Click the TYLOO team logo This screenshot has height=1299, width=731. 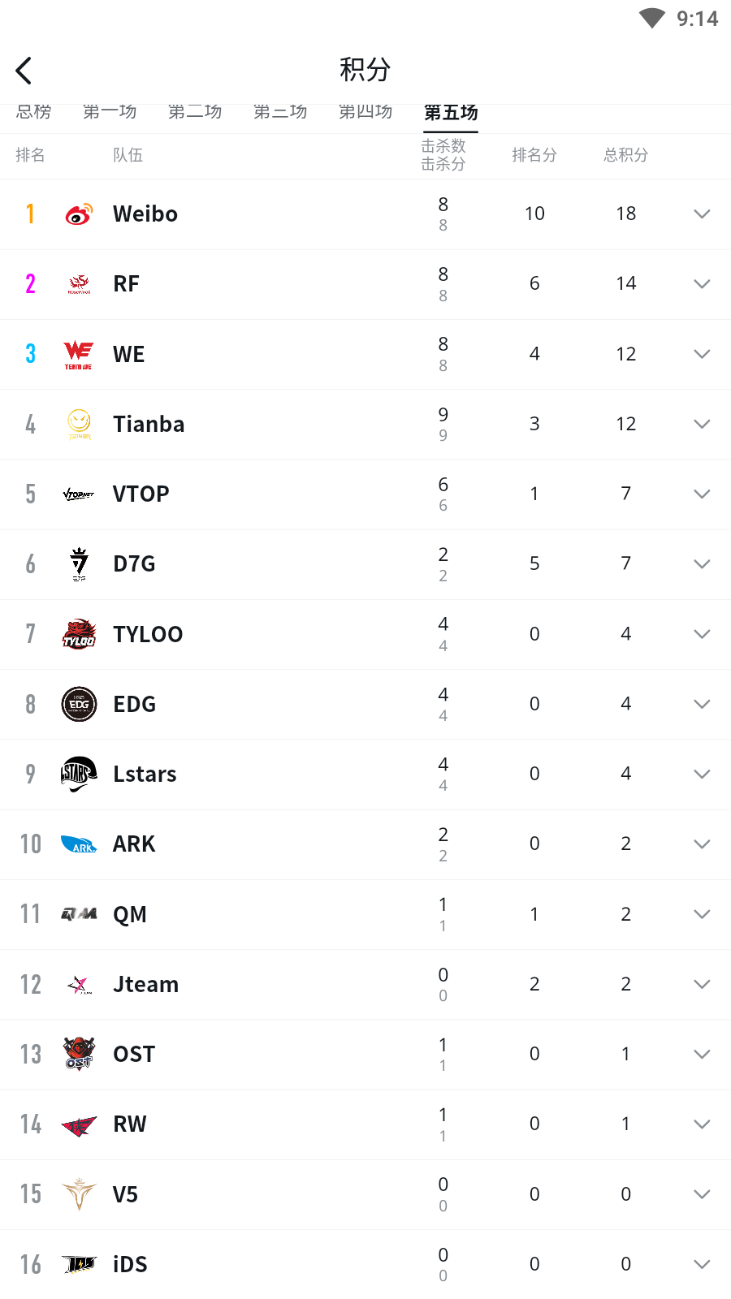coord(79,634)
